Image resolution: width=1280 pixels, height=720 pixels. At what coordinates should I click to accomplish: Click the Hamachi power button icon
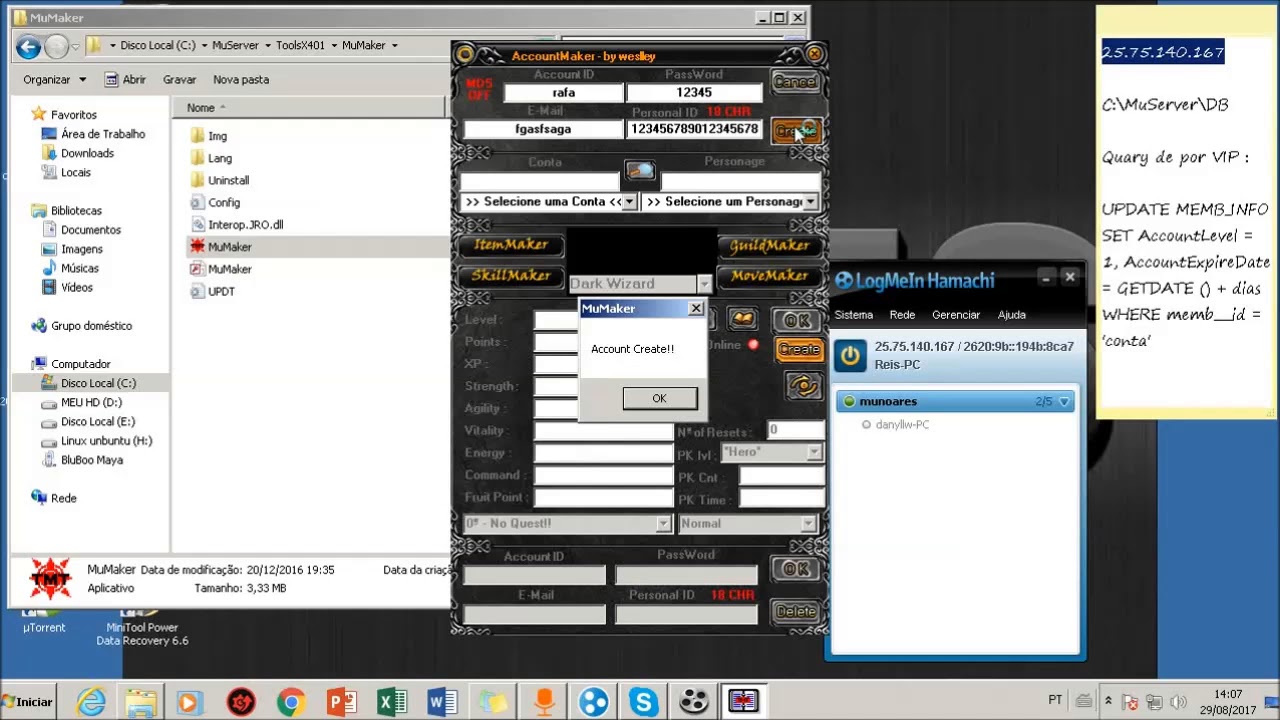pos(851,354)
